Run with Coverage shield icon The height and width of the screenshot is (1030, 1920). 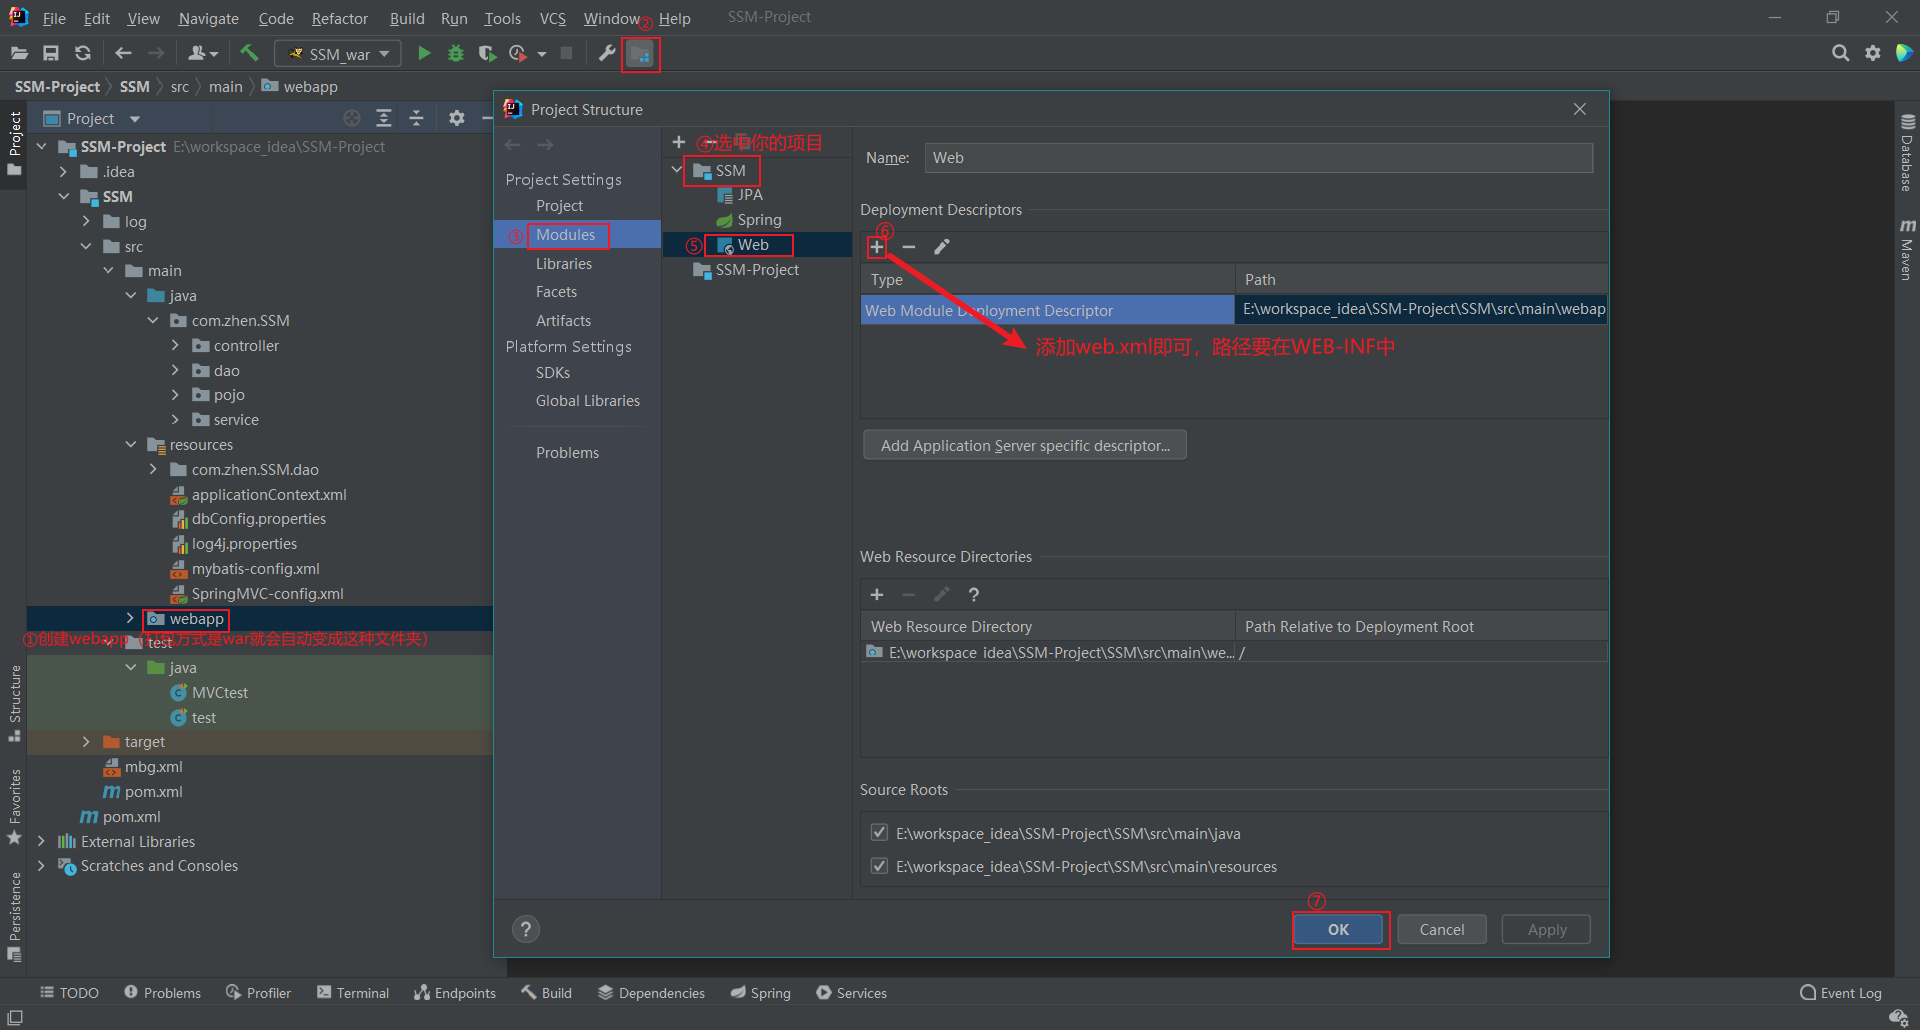pos(487,53)
